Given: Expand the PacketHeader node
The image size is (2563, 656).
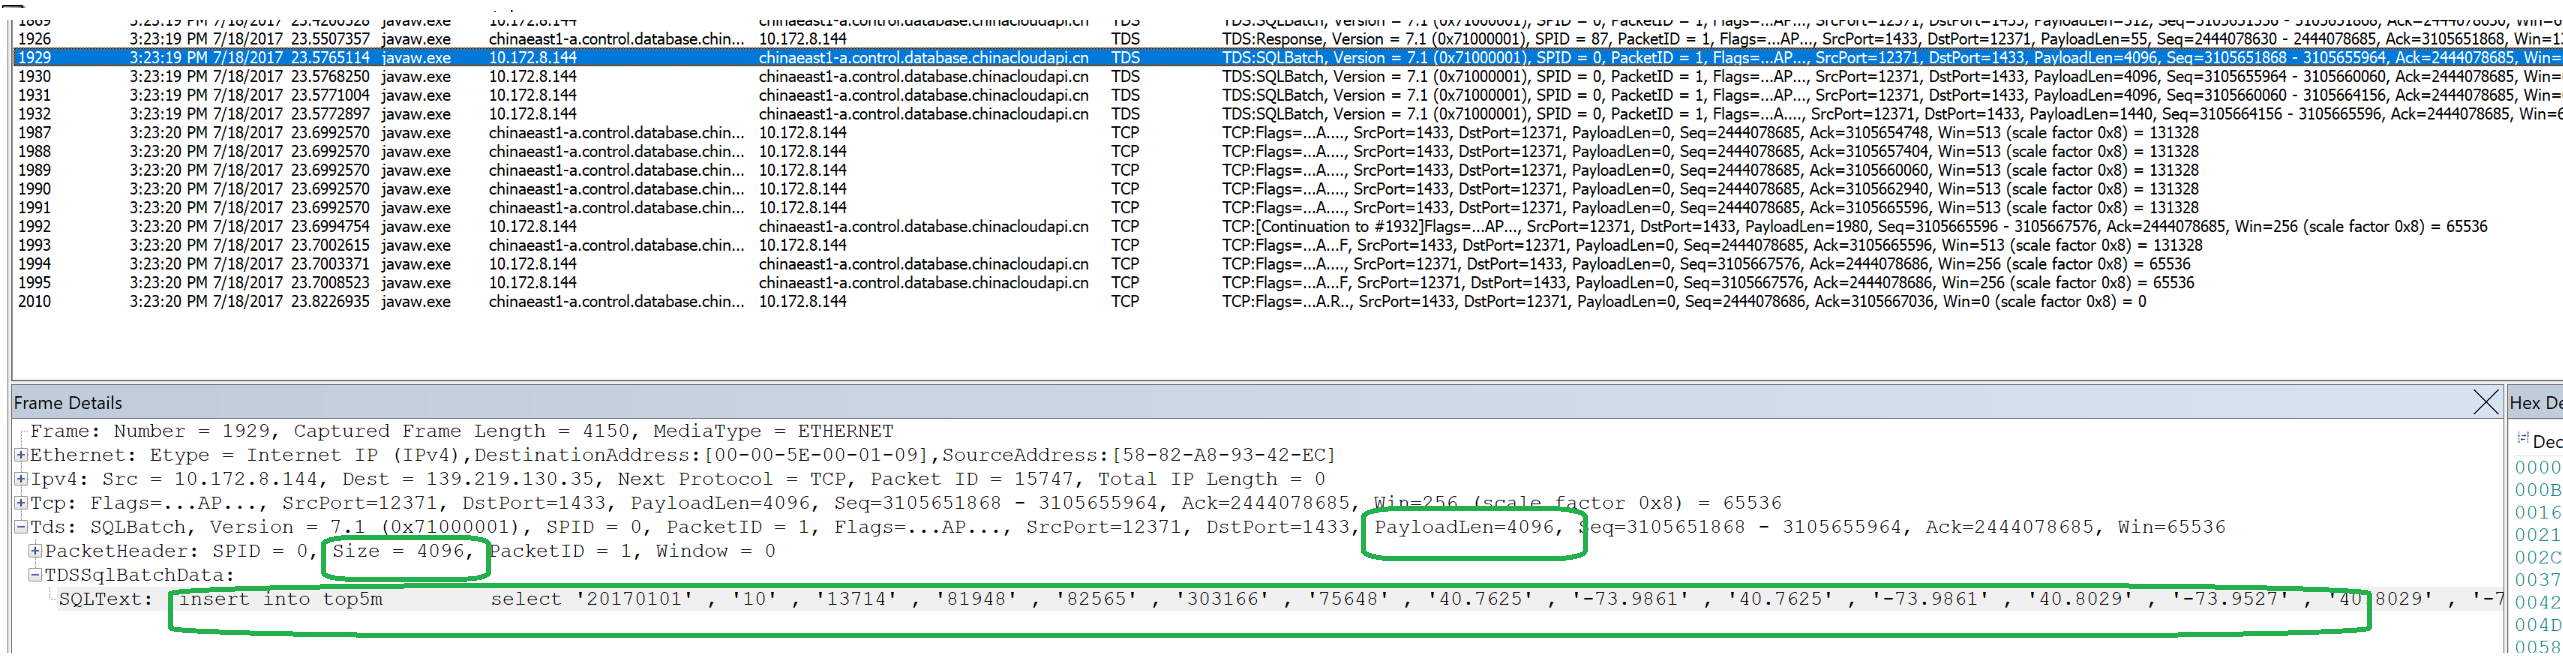Looking at the screenshot, I should click(x=35, y=551).
